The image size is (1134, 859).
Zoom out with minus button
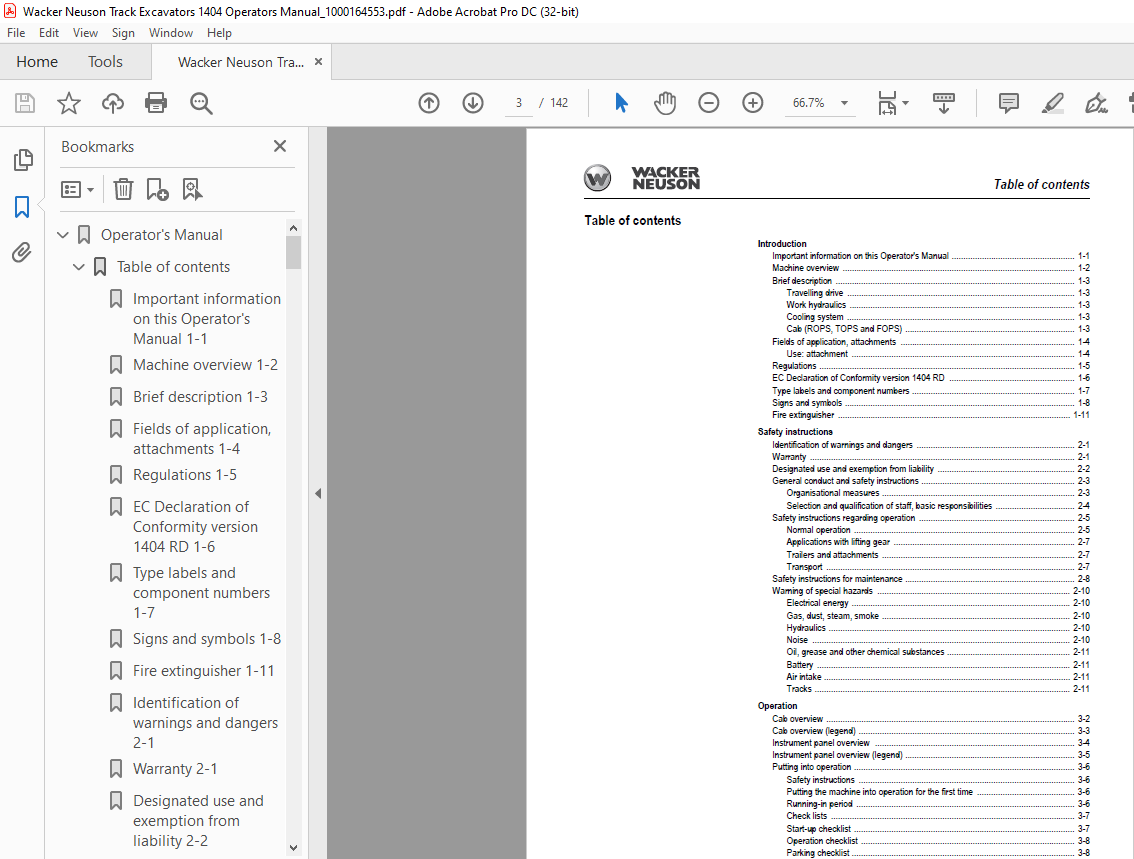coord(709,103)
